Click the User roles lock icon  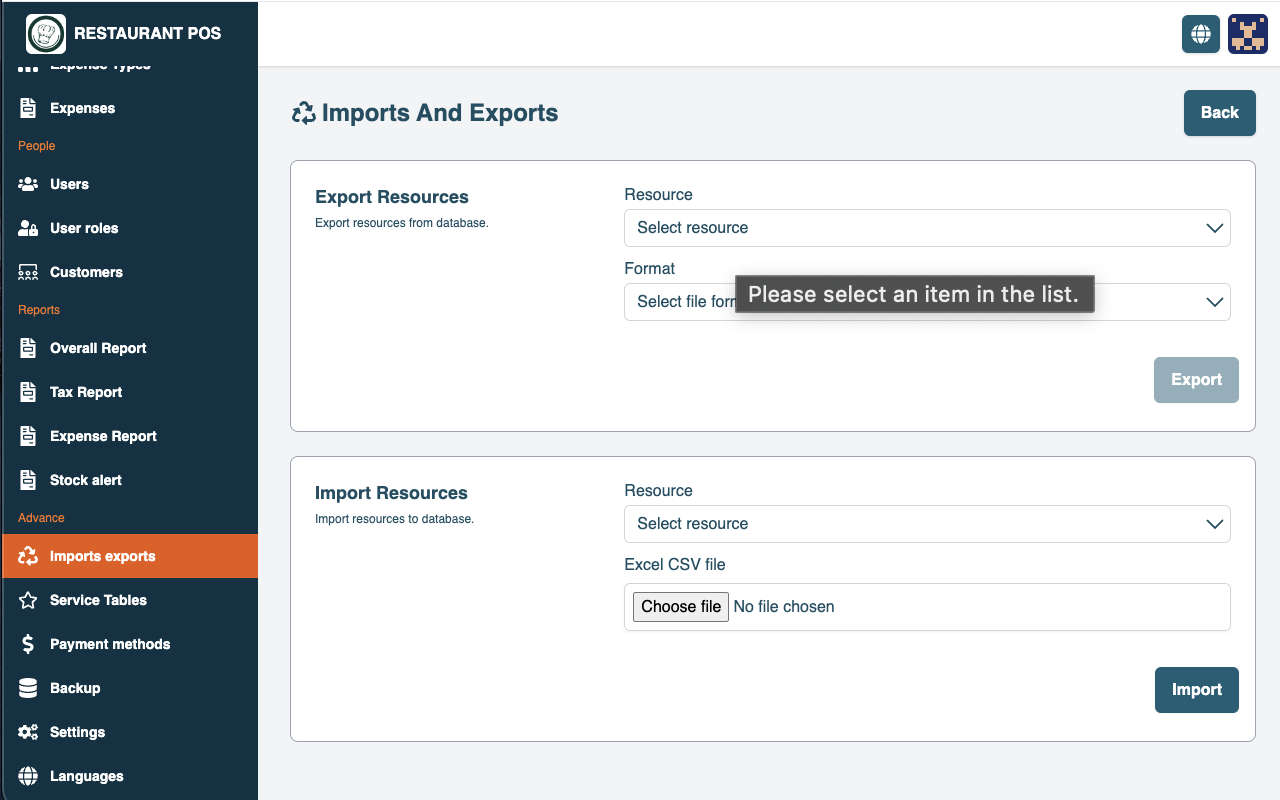pos(28,228)
